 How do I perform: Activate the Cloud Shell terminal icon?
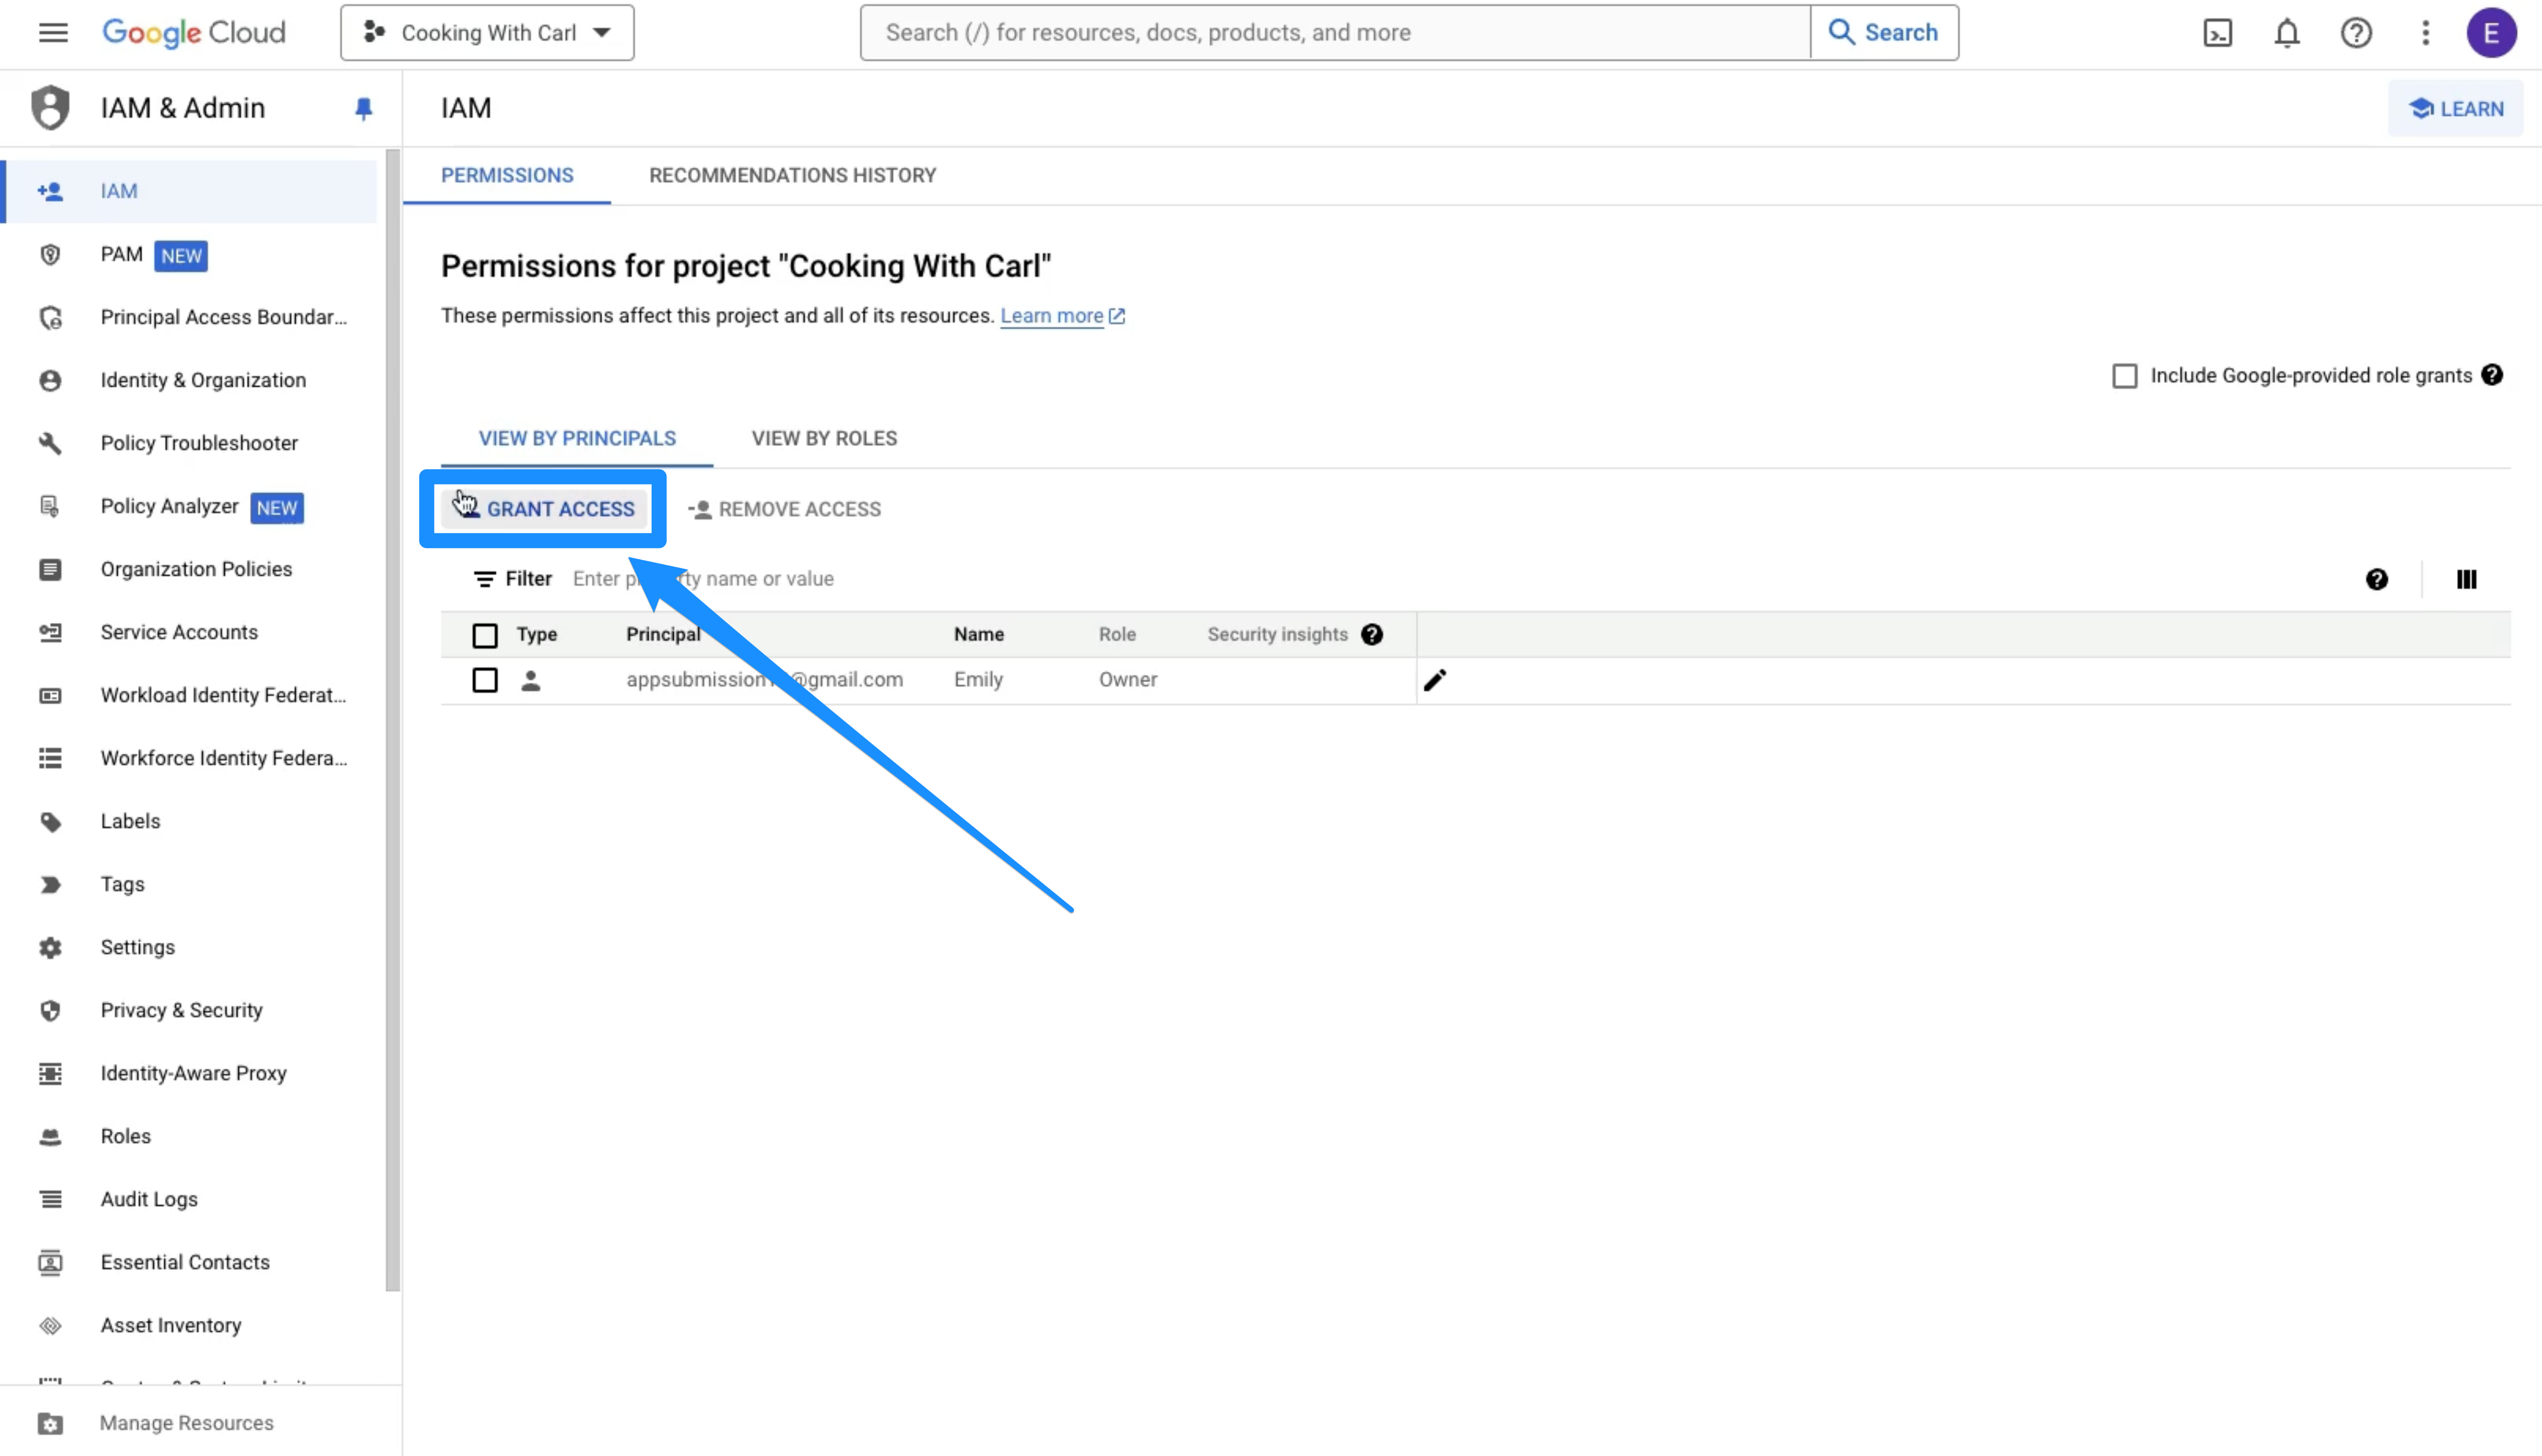coord(2218,32)
